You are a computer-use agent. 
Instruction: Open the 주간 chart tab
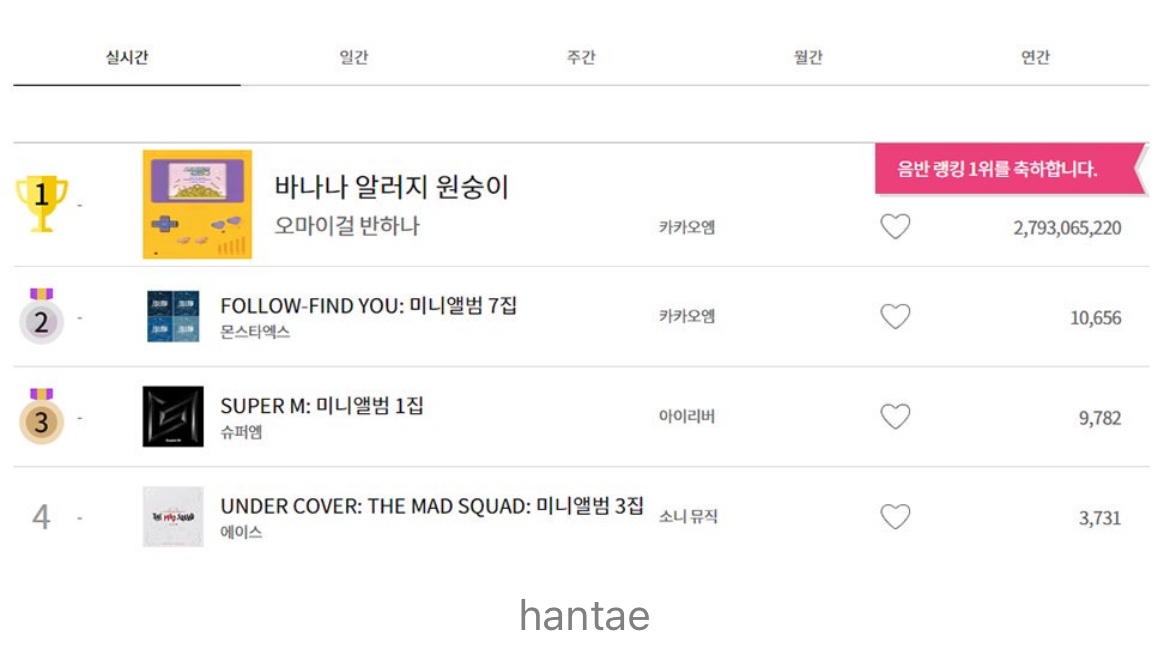pos(581,58)
